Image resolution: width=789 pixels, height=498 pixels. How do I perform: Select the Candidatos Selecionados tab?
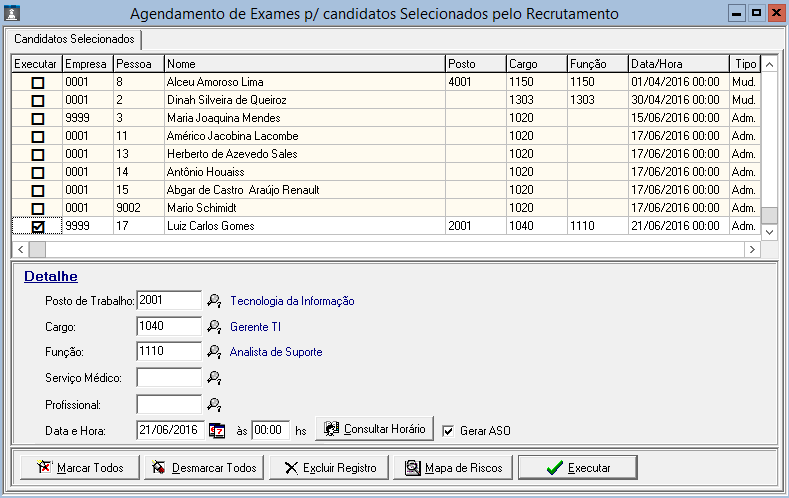coord(76,39)
